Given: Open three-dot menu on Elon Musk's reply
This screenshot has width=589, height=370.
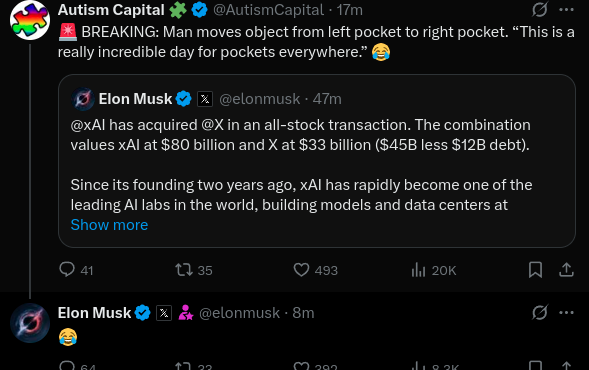Looking at the screenshot, I should [566, 313].
